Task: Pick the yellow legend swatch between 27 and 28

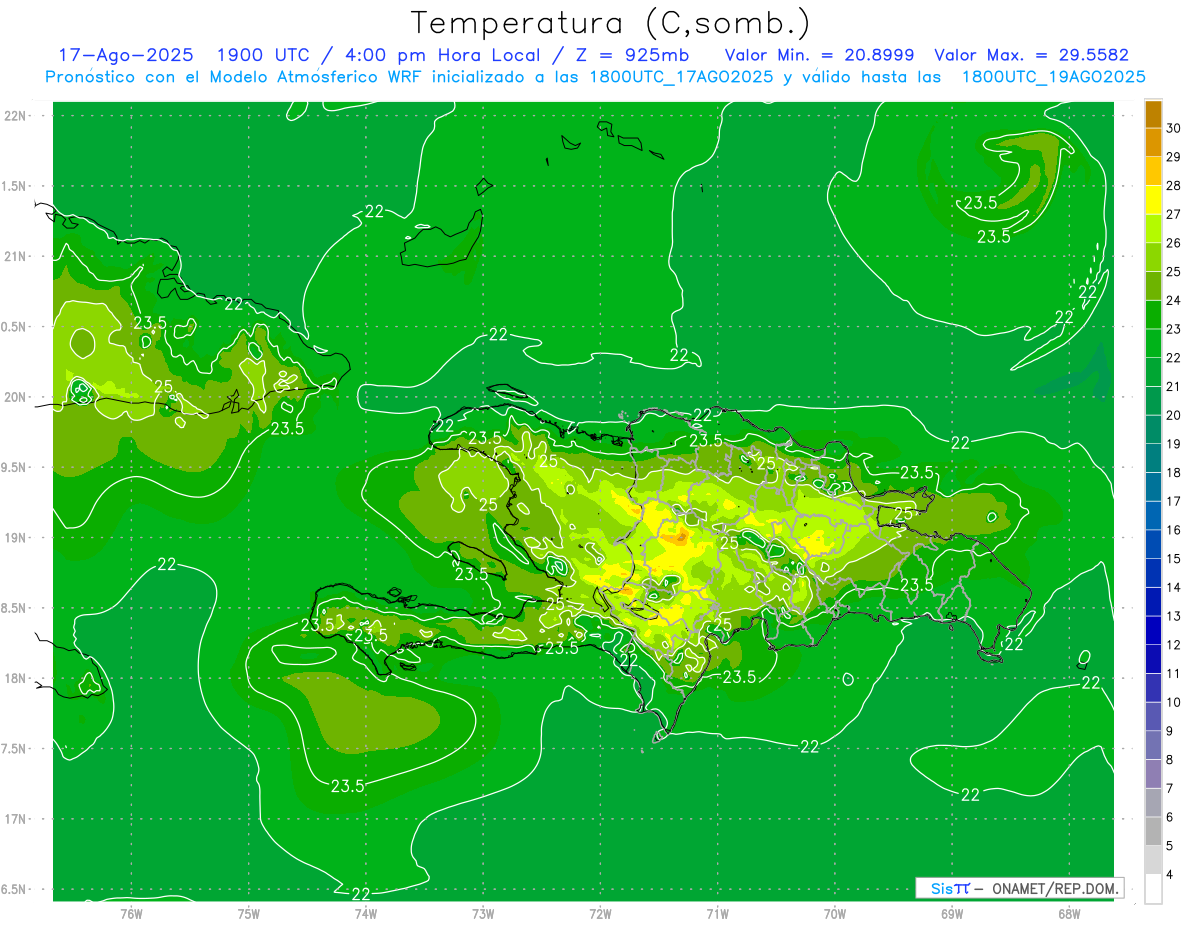Action: [x=1153, y=200]
